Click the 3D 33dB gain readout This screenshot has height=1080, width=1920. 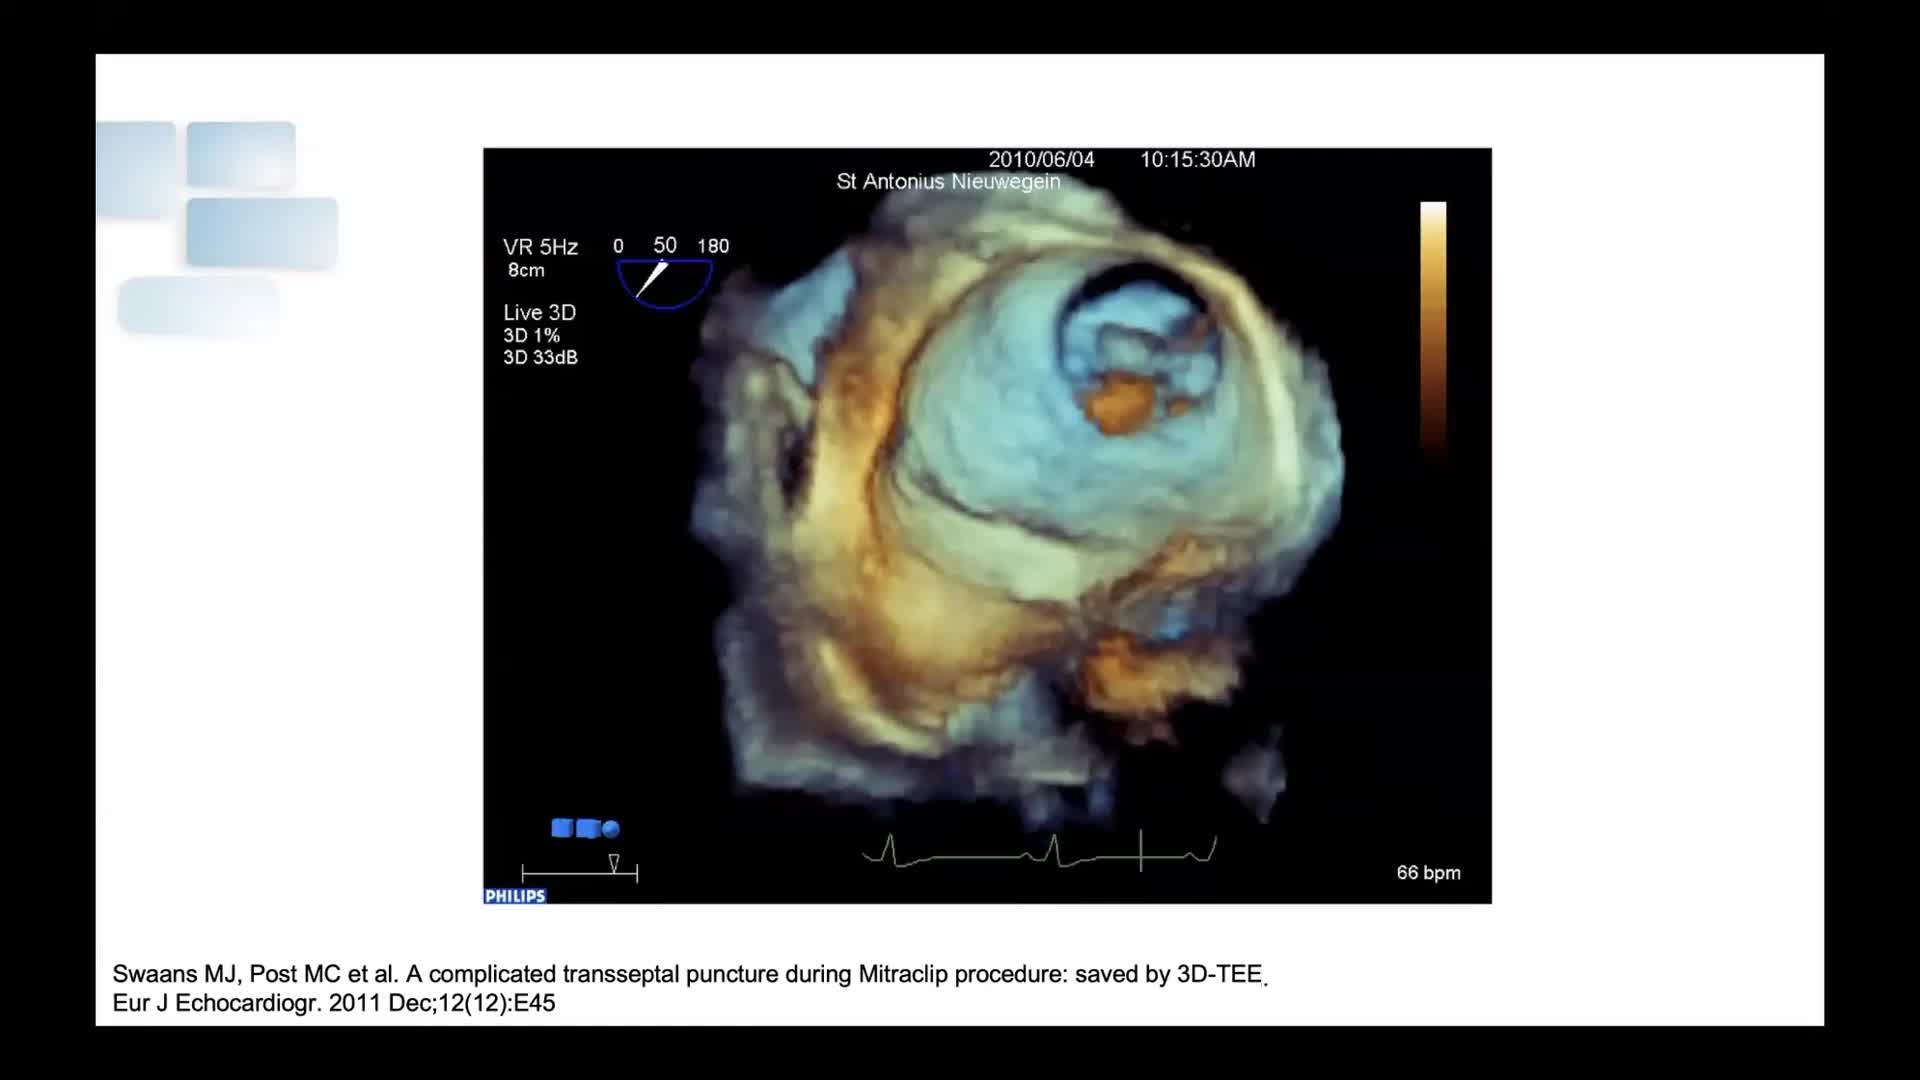[540, 358]
